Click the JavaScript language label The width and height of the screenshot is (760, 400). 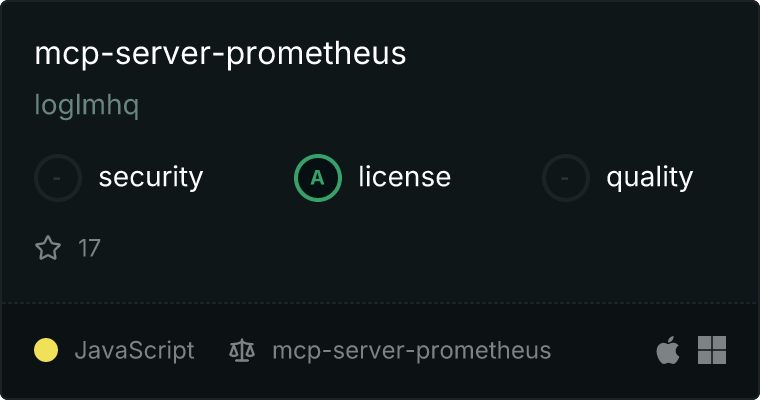tap(134, 351)
